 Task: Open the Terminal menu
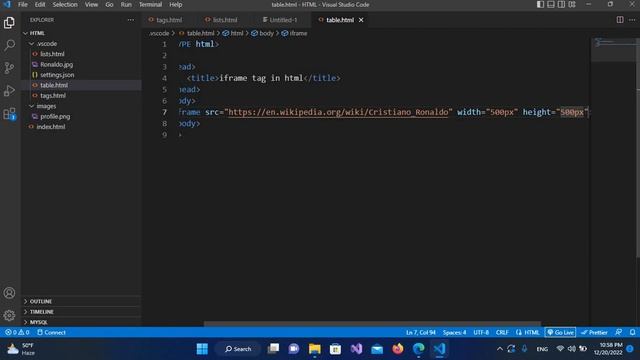(151, 4)
